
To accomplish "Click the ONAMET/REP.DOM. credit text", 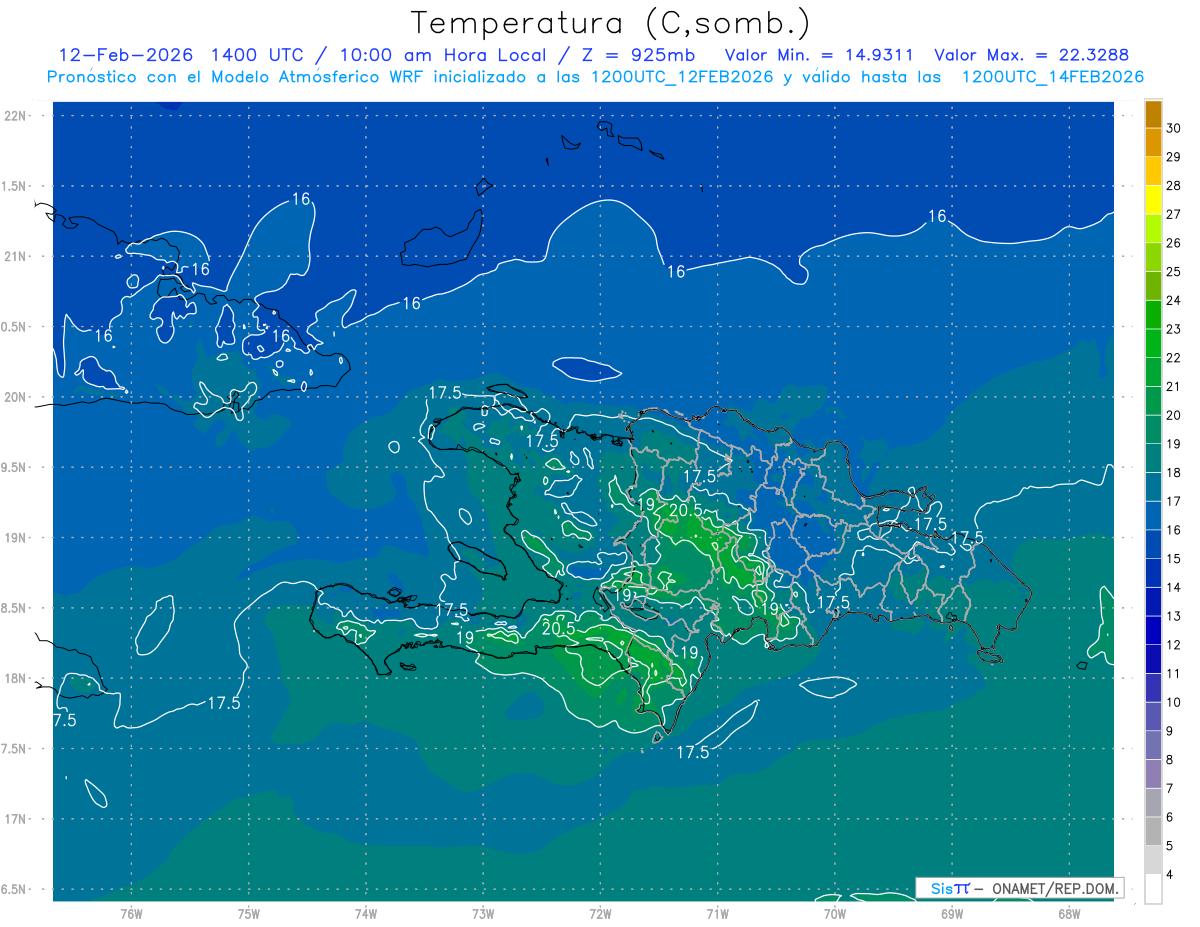I will coord(1052,888).
